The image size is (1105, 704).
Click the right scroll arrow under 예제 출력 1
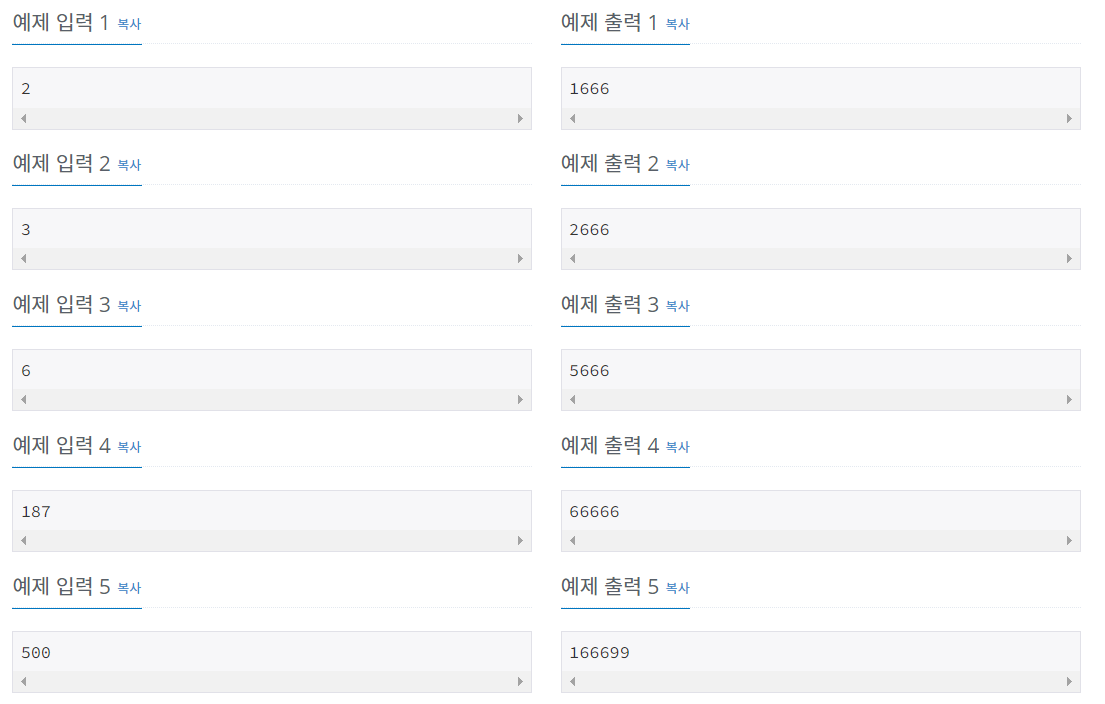[x=1069, y=118]
